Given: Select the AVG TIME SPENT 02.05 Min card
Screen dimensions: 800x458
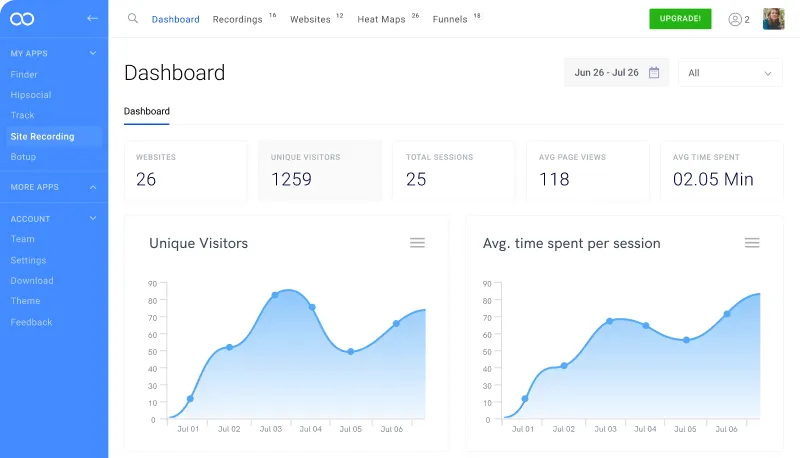Looking at the screenshot, I should point(721,171).
